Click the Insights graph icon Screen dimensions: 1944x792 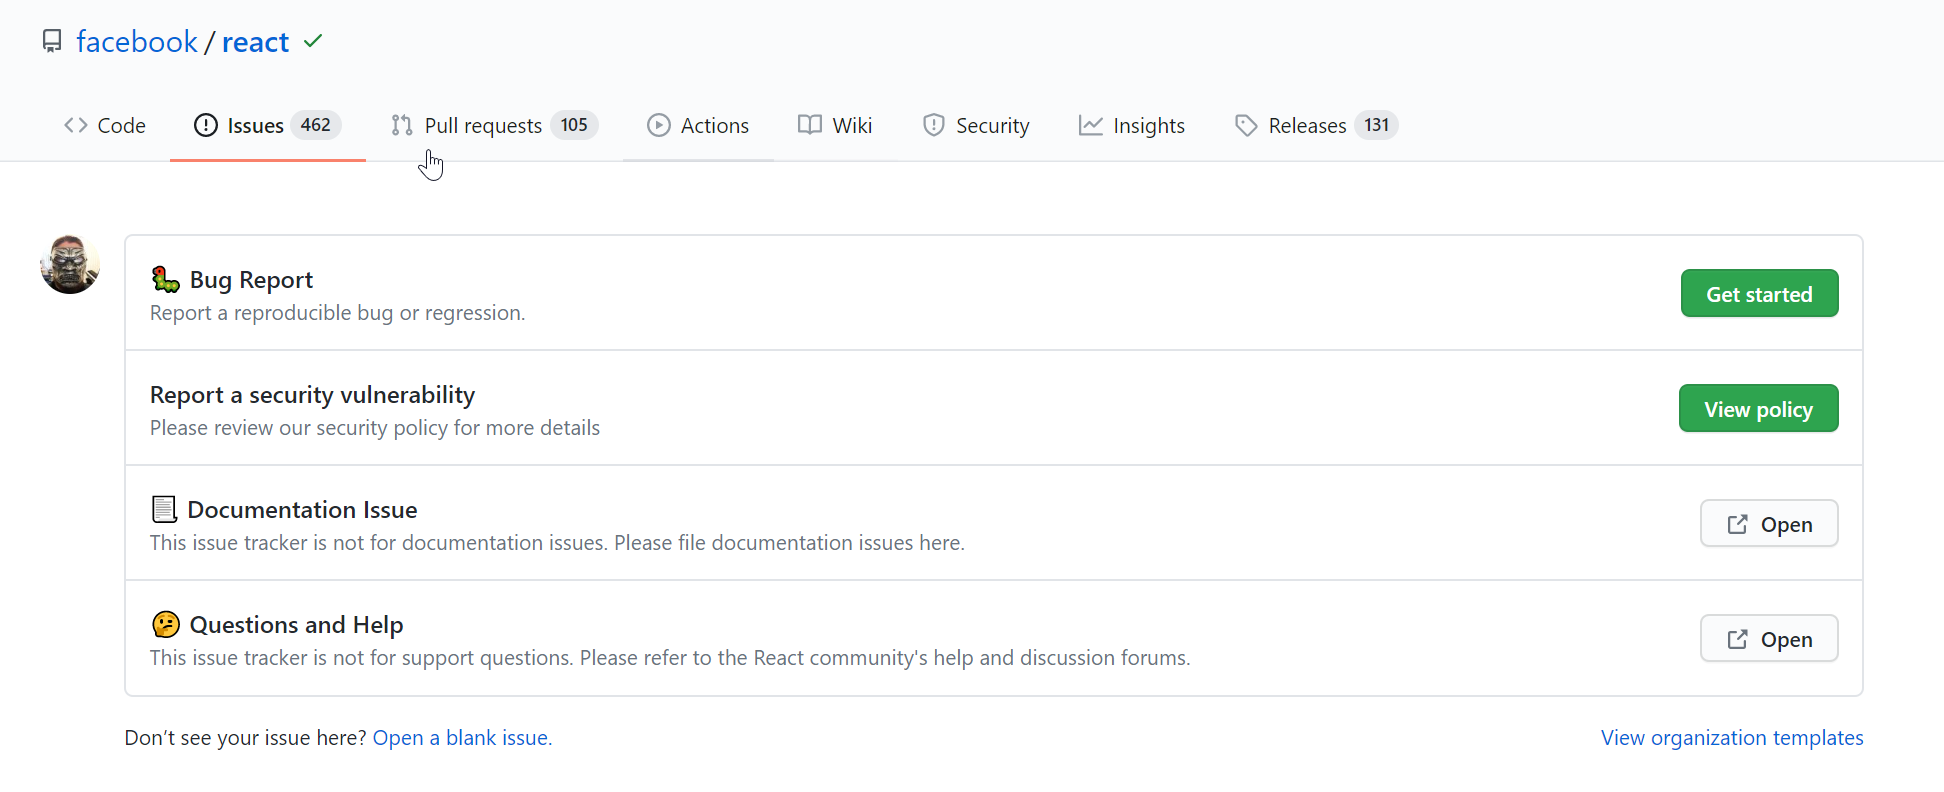[x=1091, y=125]
